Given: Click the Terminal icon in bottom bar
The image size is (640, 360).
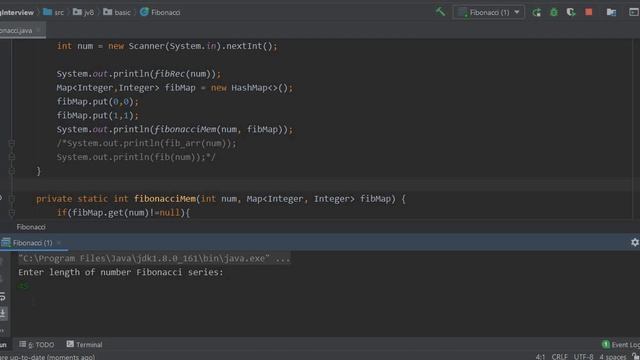Looking at the screenshot, I should coord(70,344).
